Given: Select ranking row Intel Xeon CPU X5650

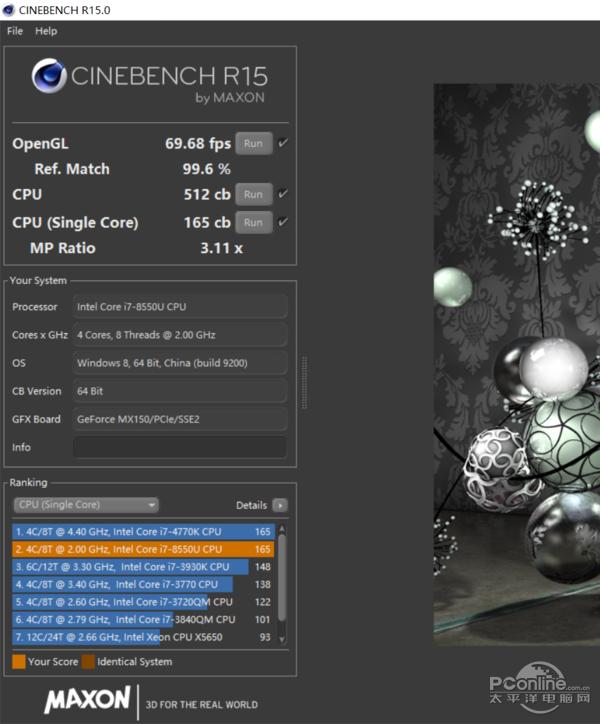Looking at the screenshot, I should 143,637.
